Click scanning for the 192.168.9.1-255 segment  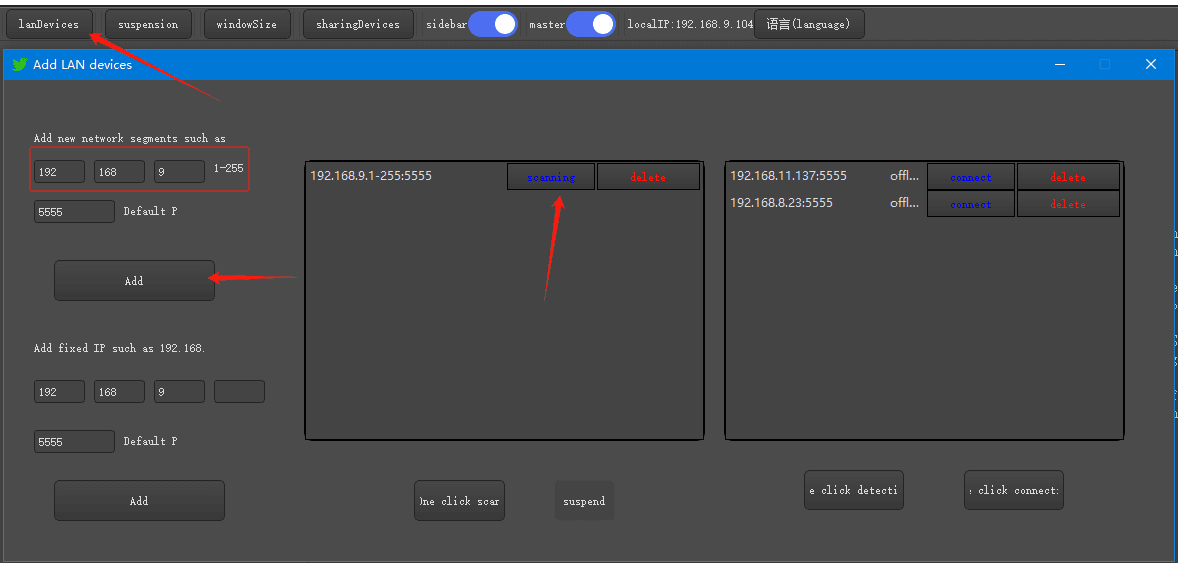click(x=551, y=177)
